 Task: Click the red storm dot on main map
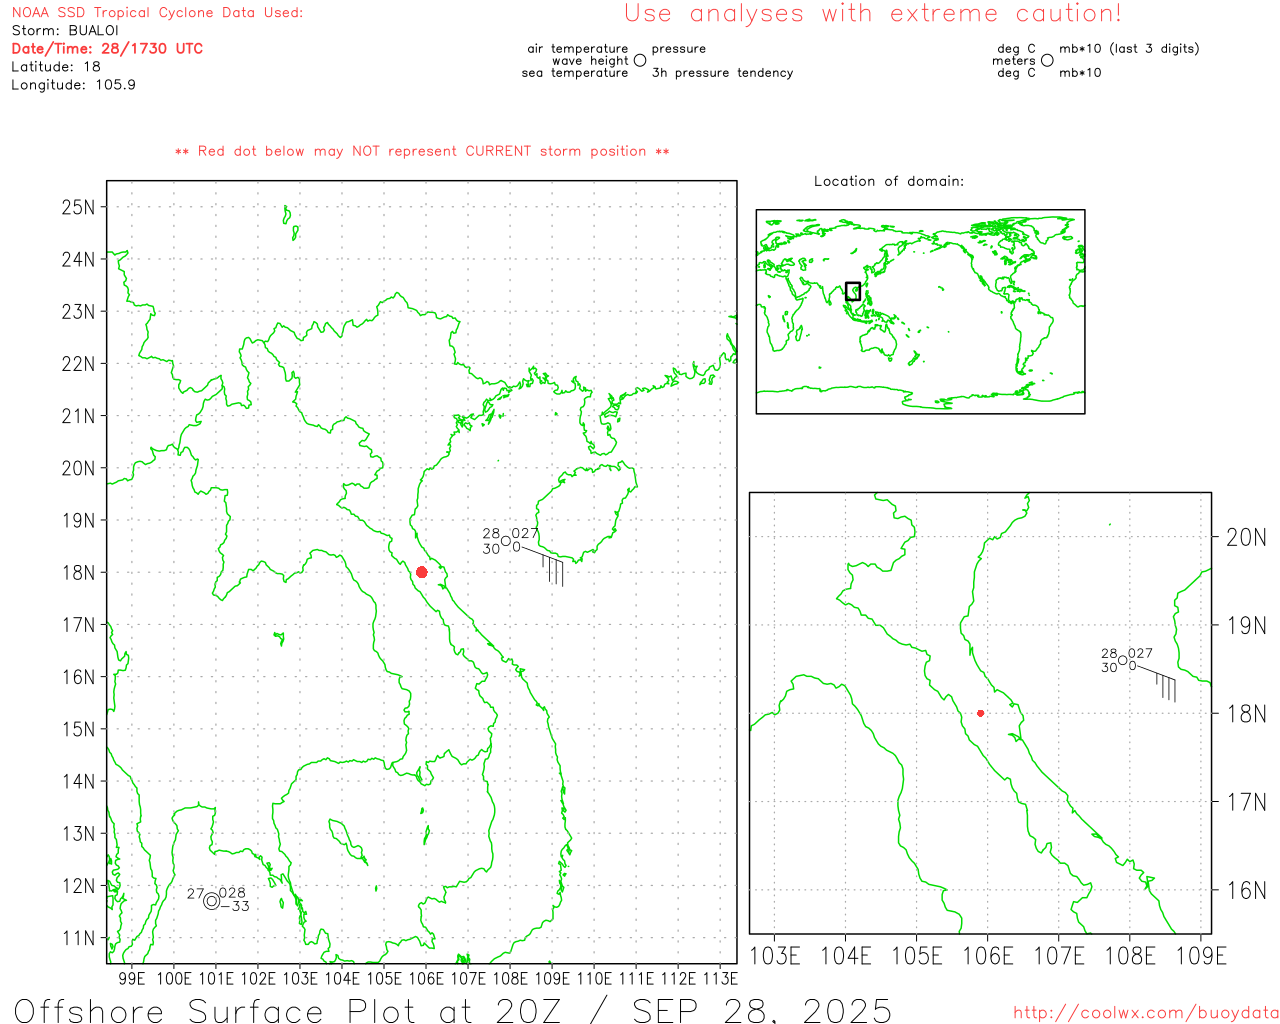[x=421, y=572]
